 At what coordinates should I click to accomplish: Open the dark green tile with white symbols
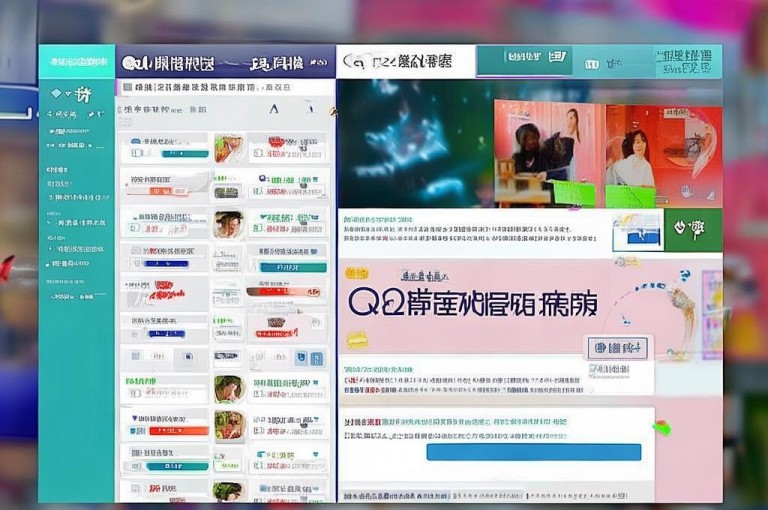coord(693,229)
